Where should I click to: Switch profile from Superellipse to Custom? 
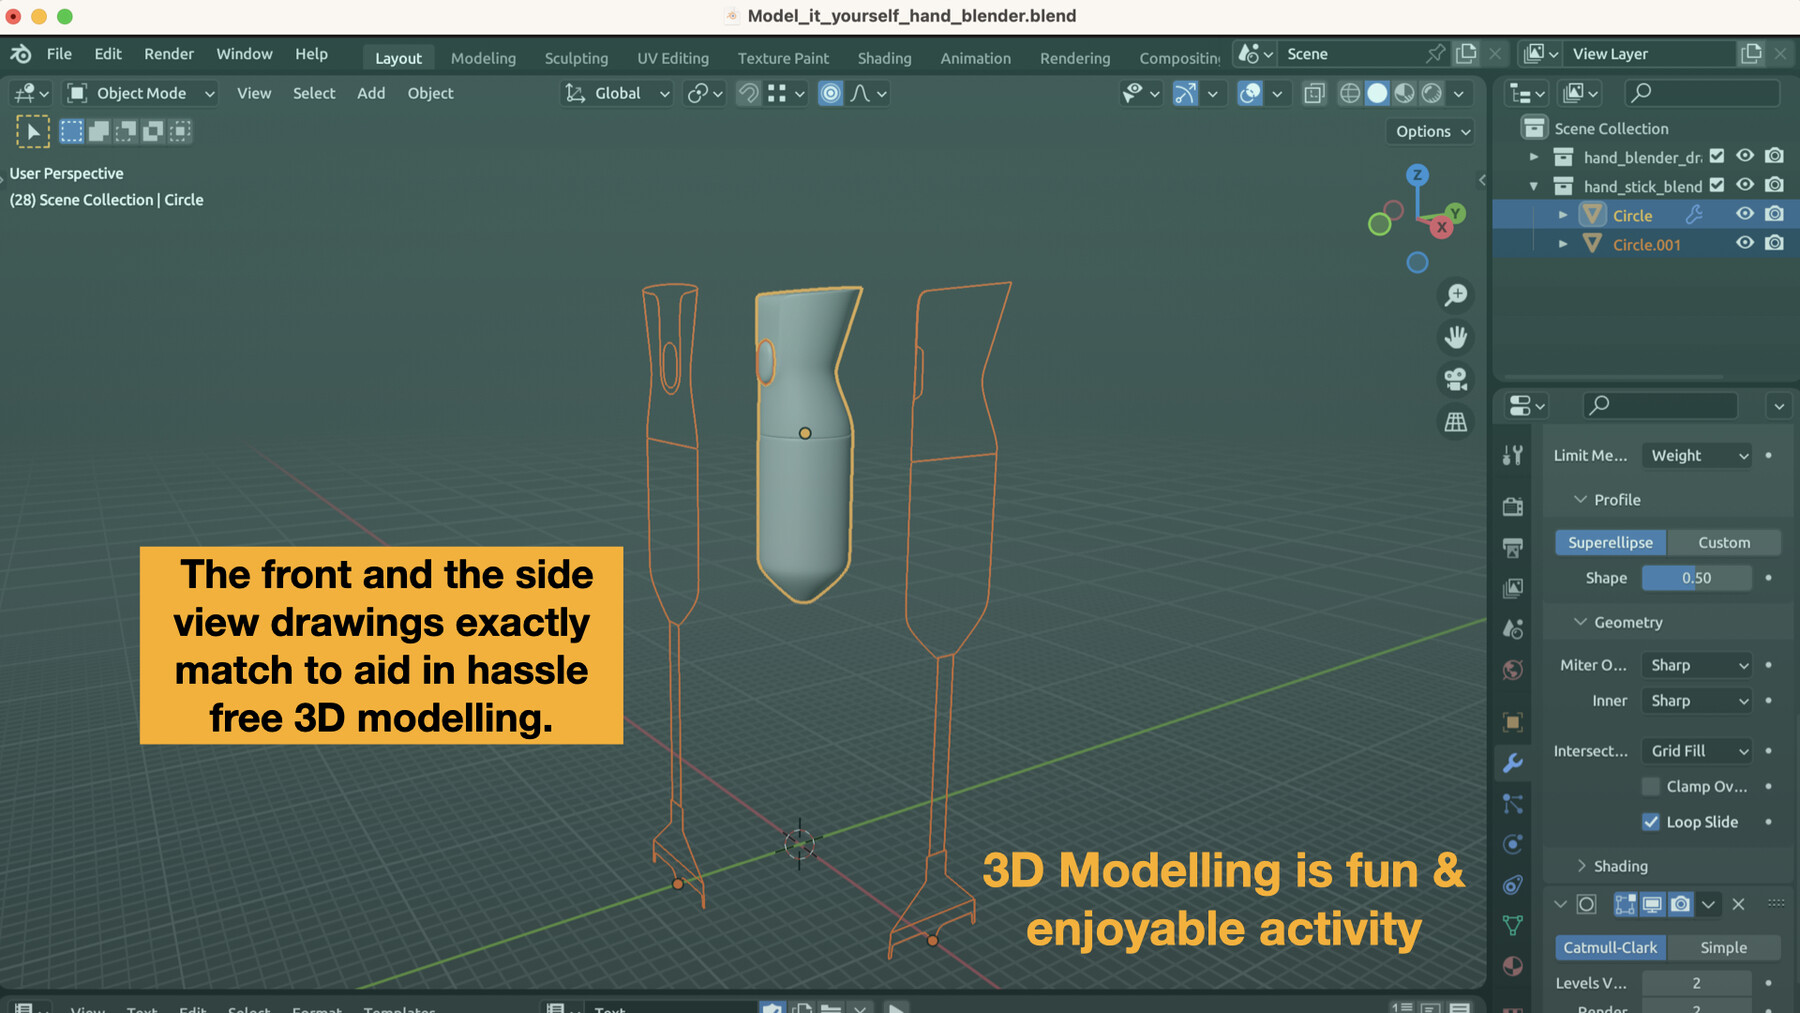(1724, 542)
